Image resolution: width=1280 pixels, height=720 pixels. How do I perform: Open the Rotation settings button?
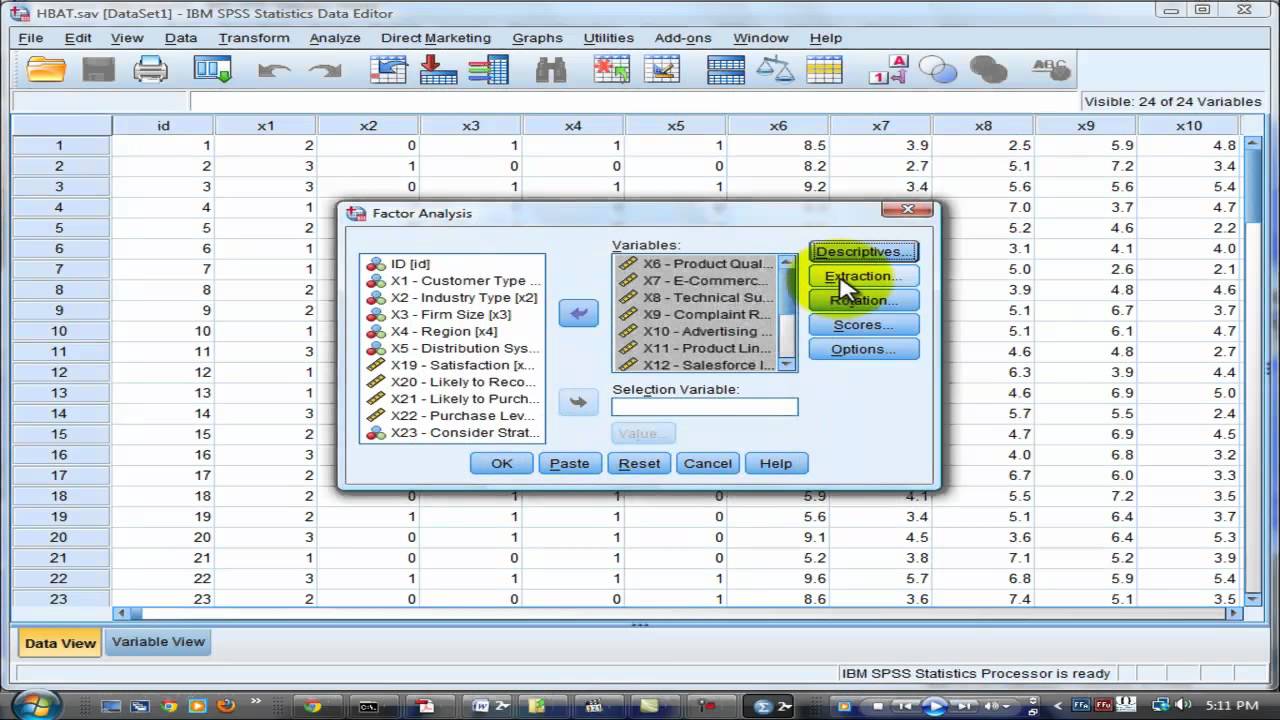[864, 300]
